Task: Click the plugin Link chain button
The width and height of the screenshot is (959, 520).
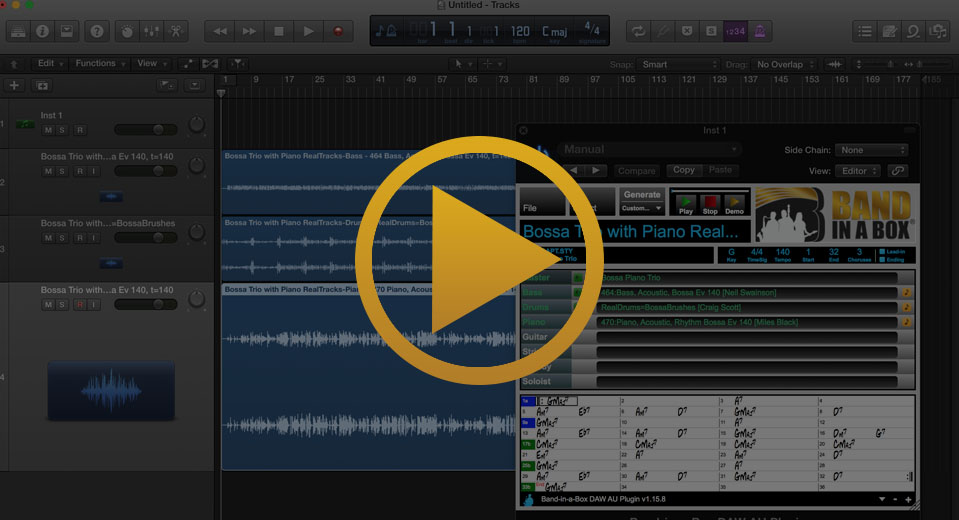Action: pos(897,171)
